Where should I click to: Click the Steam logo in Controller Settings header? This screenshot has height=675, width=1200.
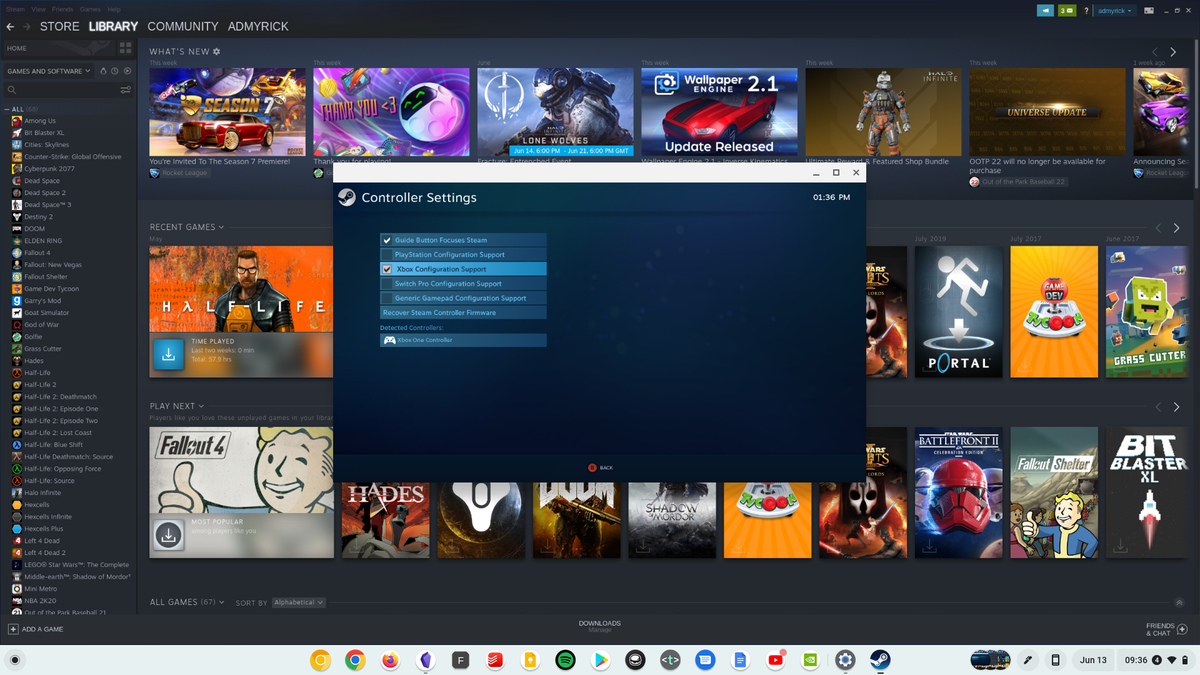click(x=346, y=198)
